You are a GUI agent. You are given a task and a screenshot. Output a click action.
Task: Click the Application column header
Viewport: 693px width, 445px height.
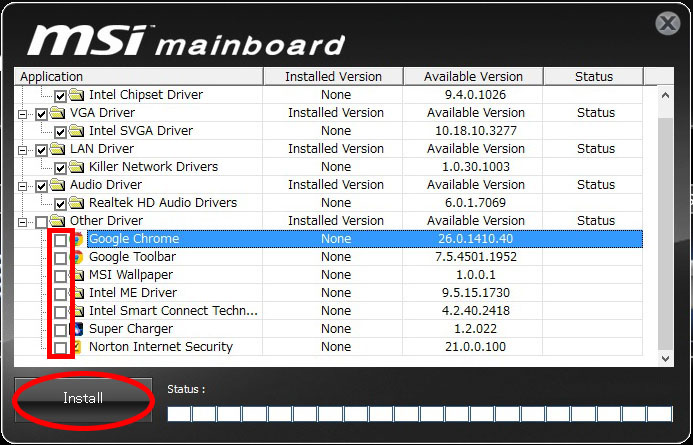pos(139,77)
